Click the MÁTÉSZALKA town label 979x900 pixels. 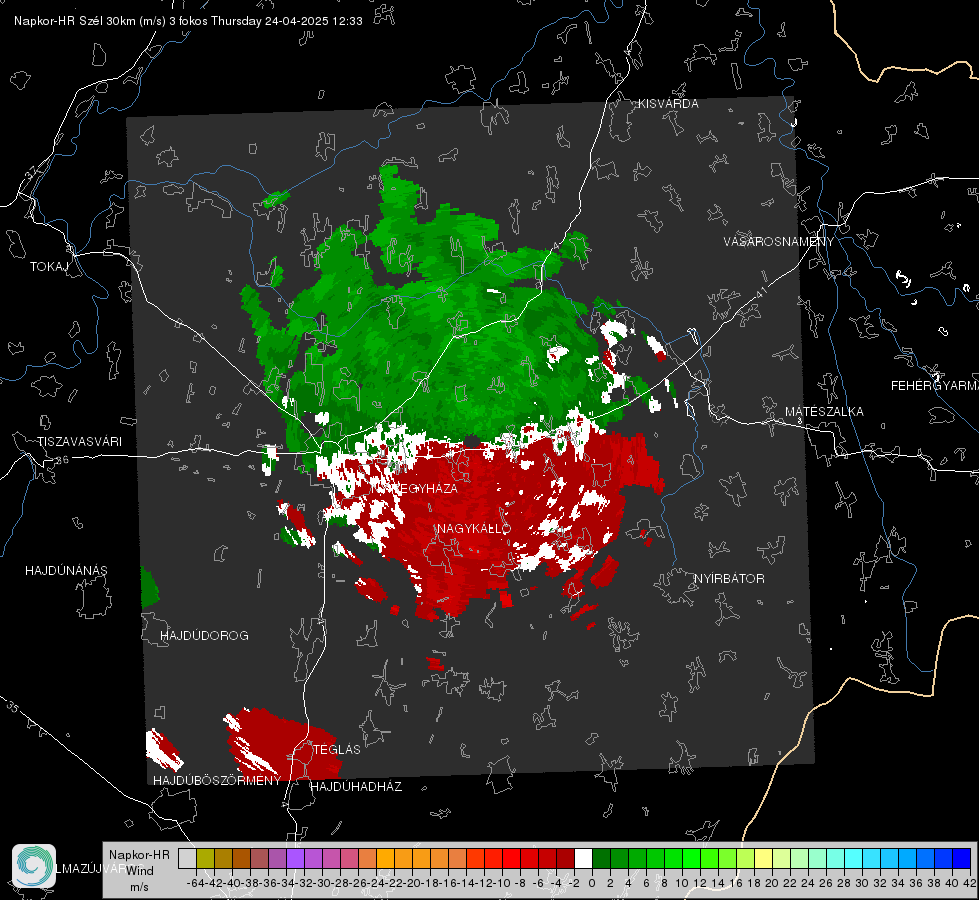[x=824, y=412]
